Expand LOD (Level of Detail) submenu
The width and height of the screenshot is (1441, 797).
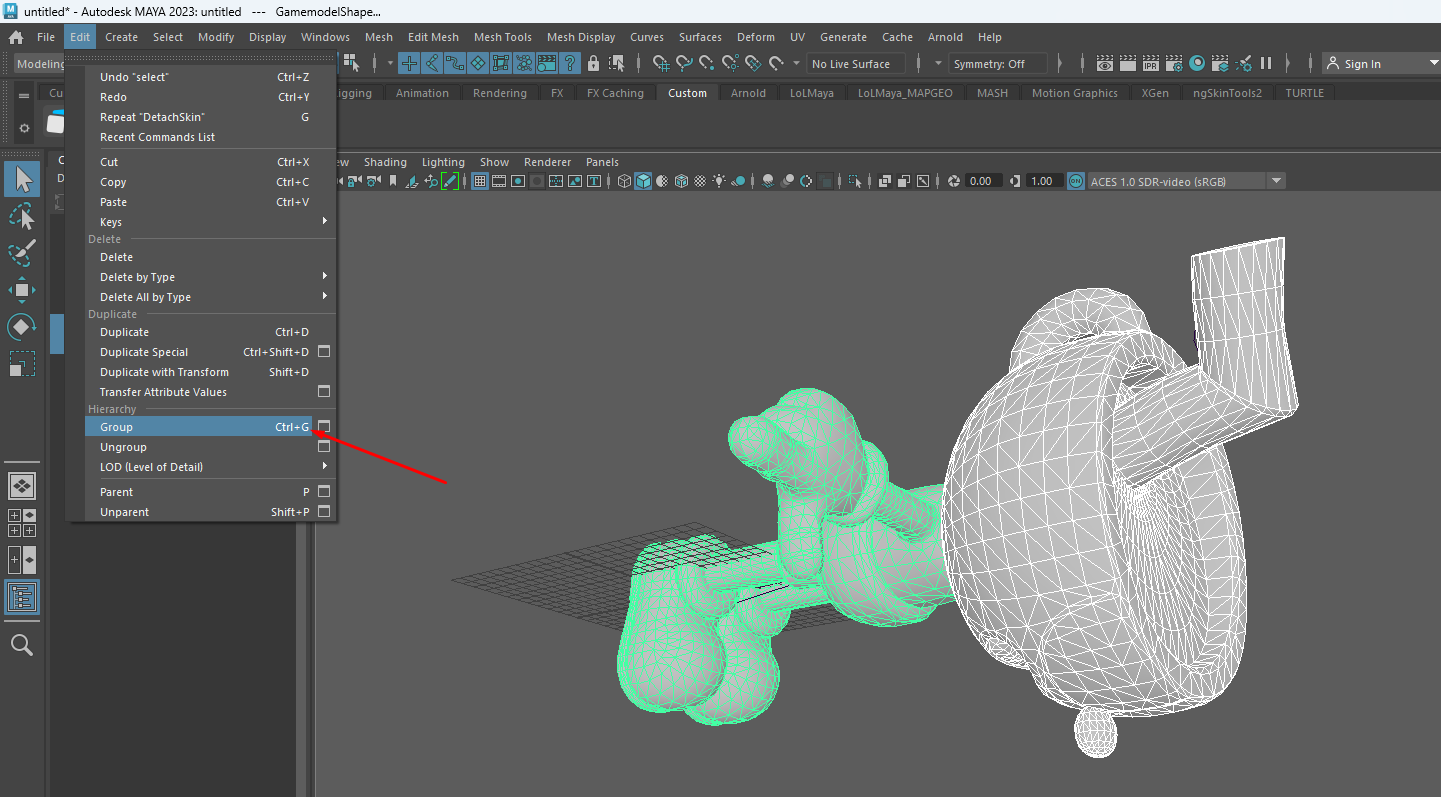211,467
